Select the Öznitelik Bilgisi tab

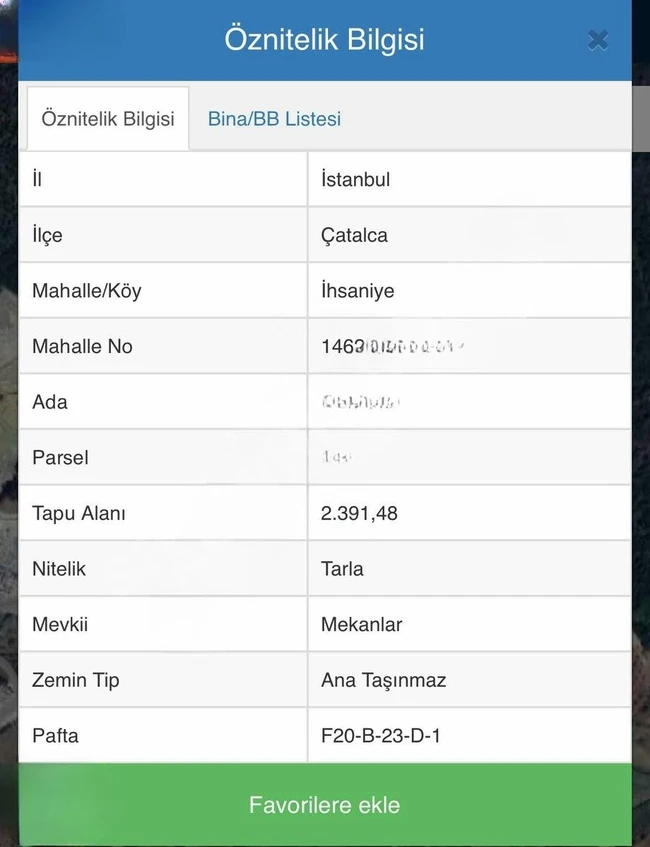tap(108, 118)
